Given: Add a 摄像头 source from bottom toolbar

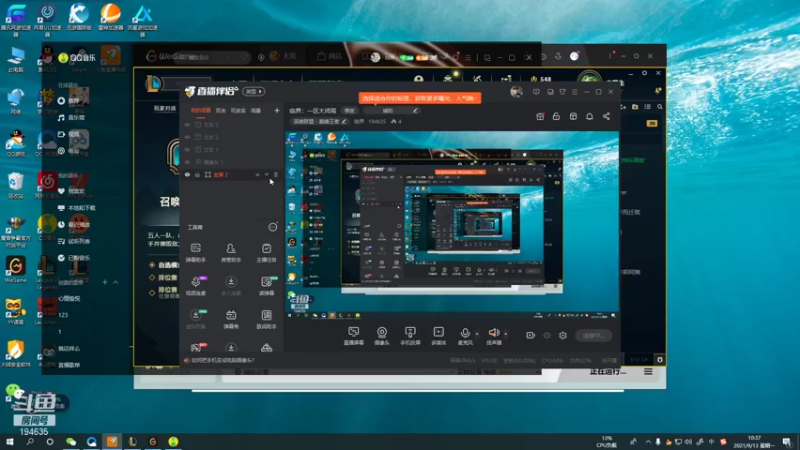Looking at the screenshot, I should click(382, 336).
